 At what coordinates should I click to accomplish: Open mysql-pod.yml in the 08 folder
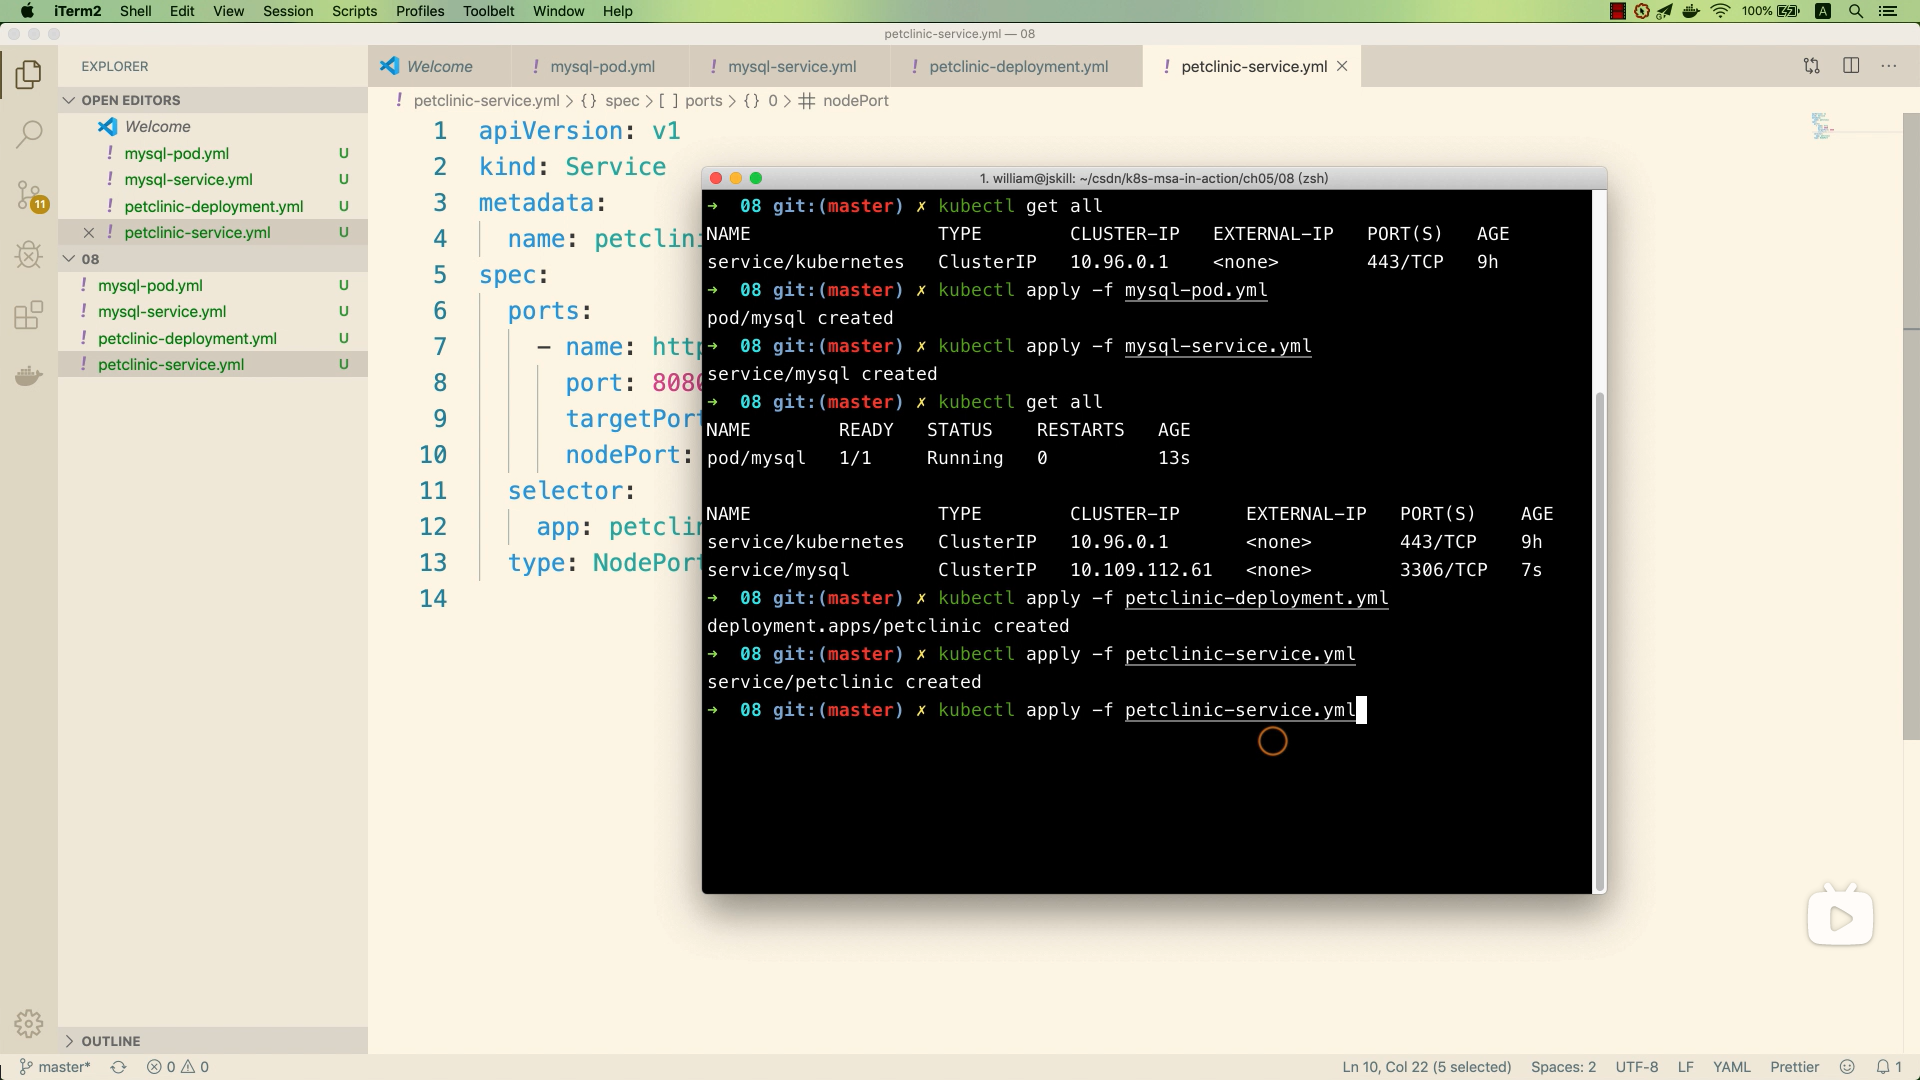213,285
